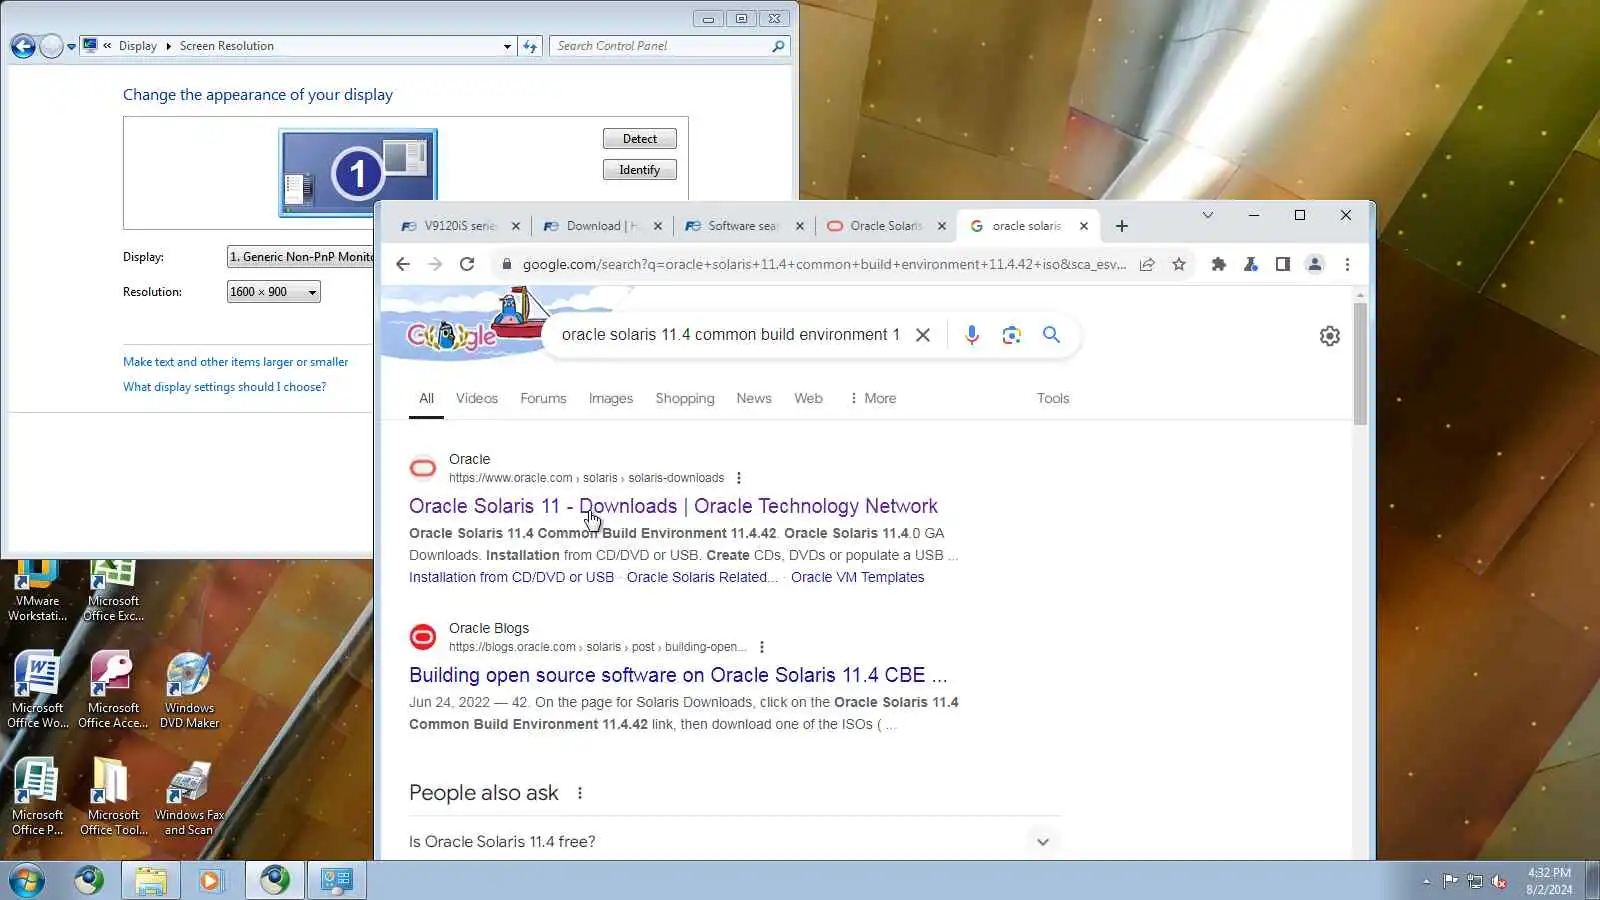Click the Control Panel back arrow

[23, 46]
